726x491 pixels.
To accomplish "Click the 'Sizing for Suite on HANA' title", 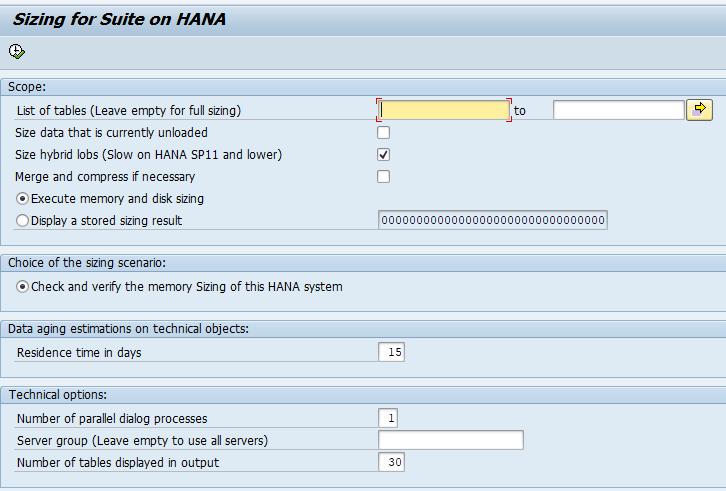I will tap(119, 19).
